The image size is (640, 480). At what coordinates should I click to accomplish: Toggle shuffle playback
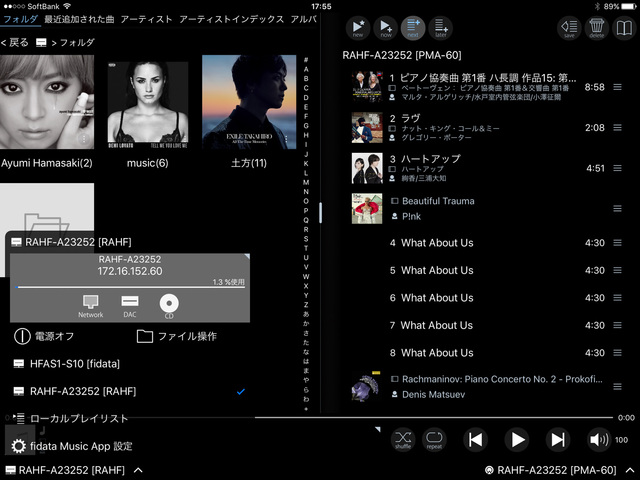tap(403, 440)
